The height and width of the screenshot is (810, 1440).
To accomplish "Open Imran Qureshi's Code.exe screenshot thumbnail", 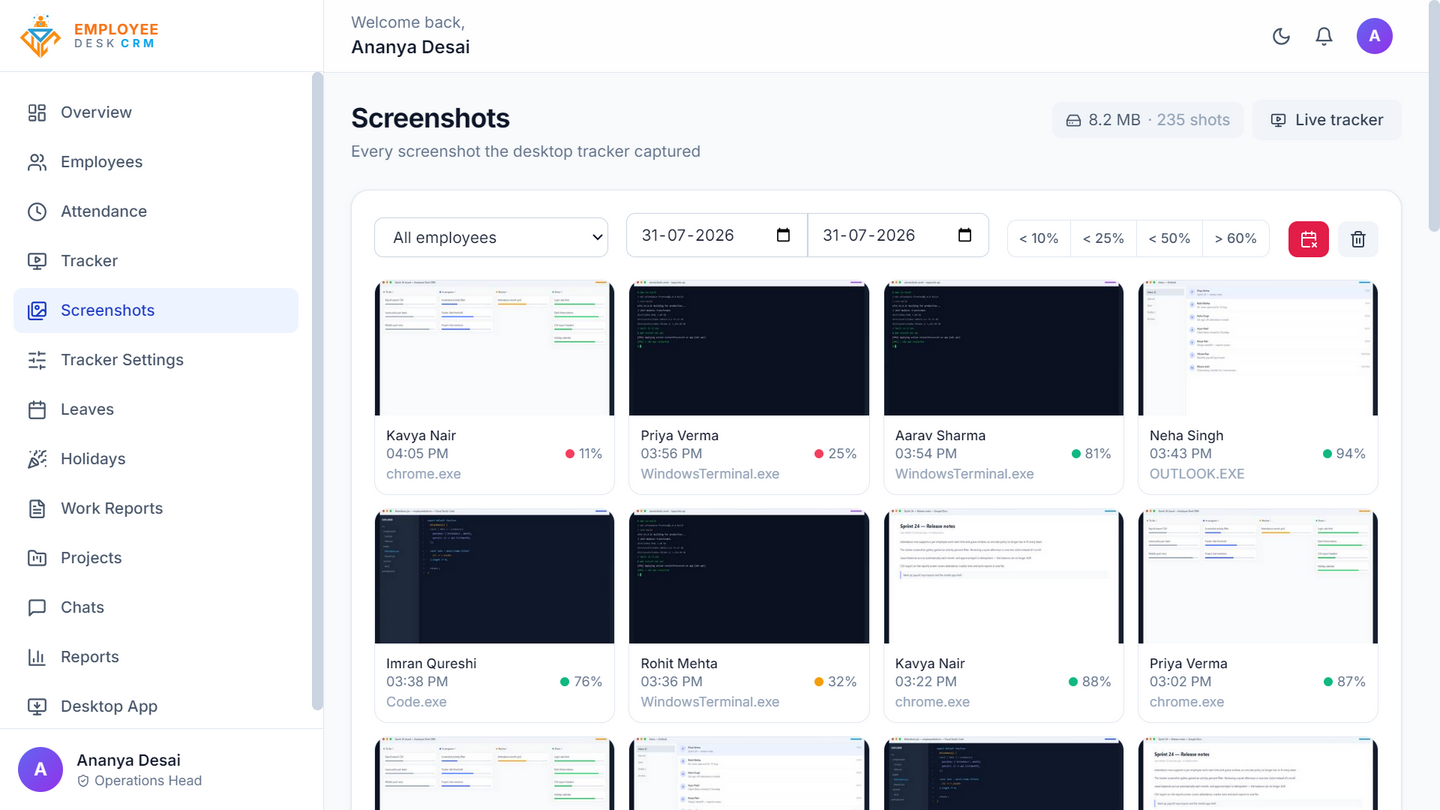I will pos(494,576).
